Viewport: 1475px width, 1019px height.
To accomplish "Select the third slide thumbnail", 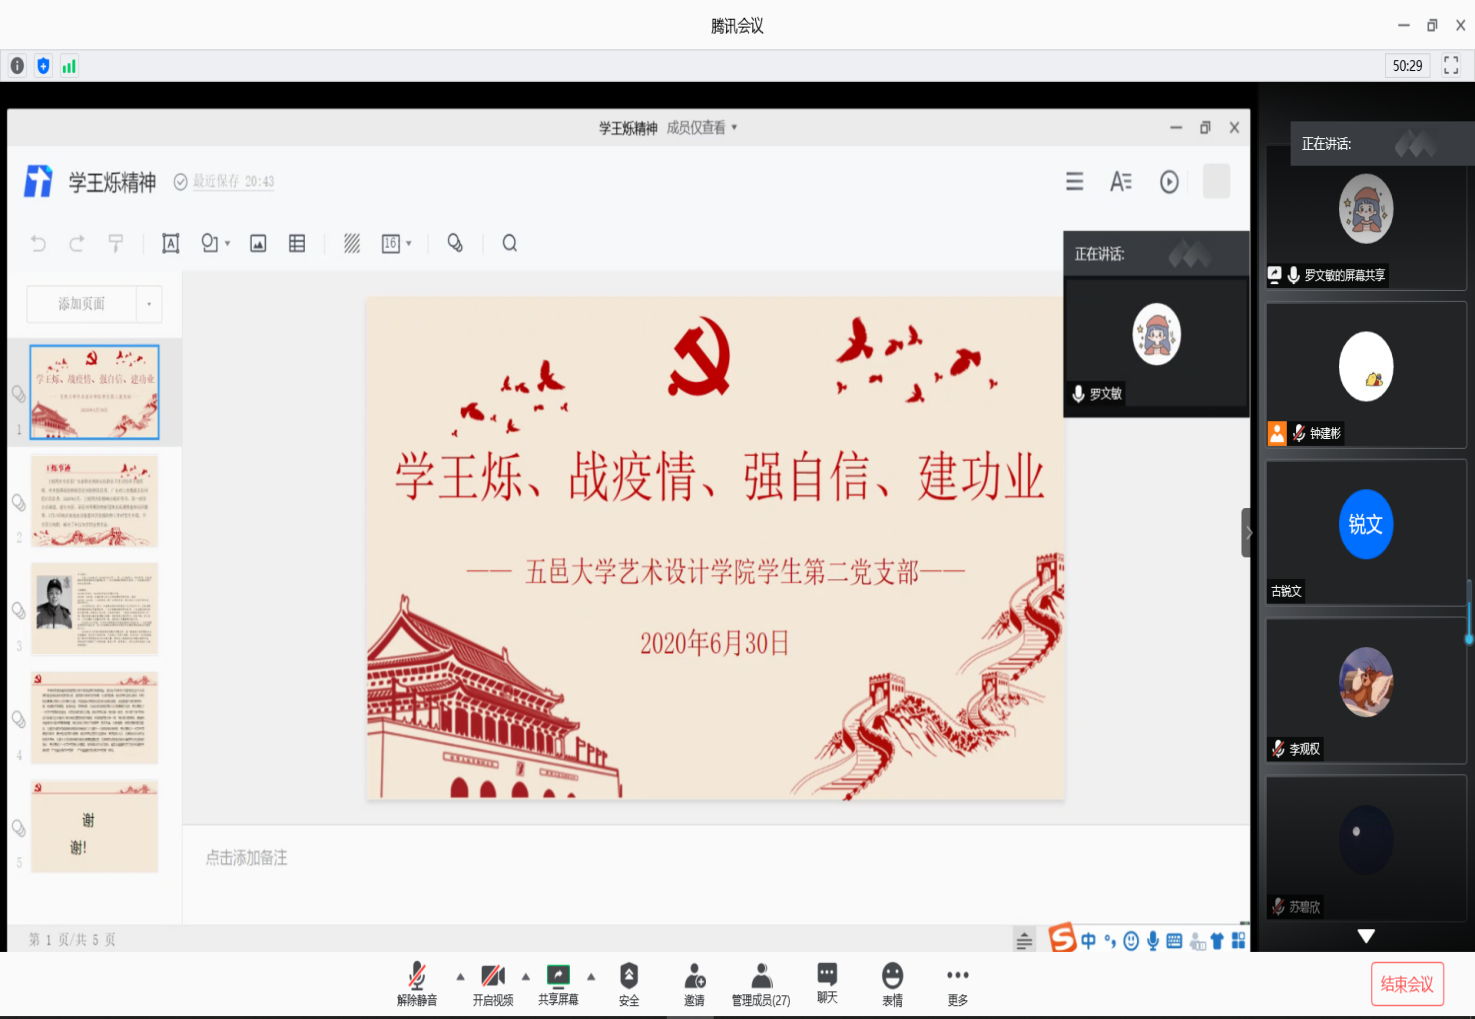I will click(x=94, y=609).
